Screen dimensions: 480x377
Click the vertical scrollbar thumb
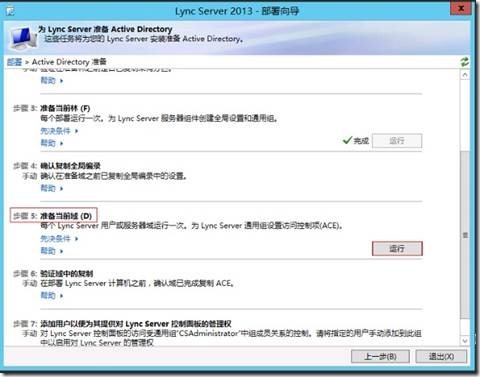465,235
